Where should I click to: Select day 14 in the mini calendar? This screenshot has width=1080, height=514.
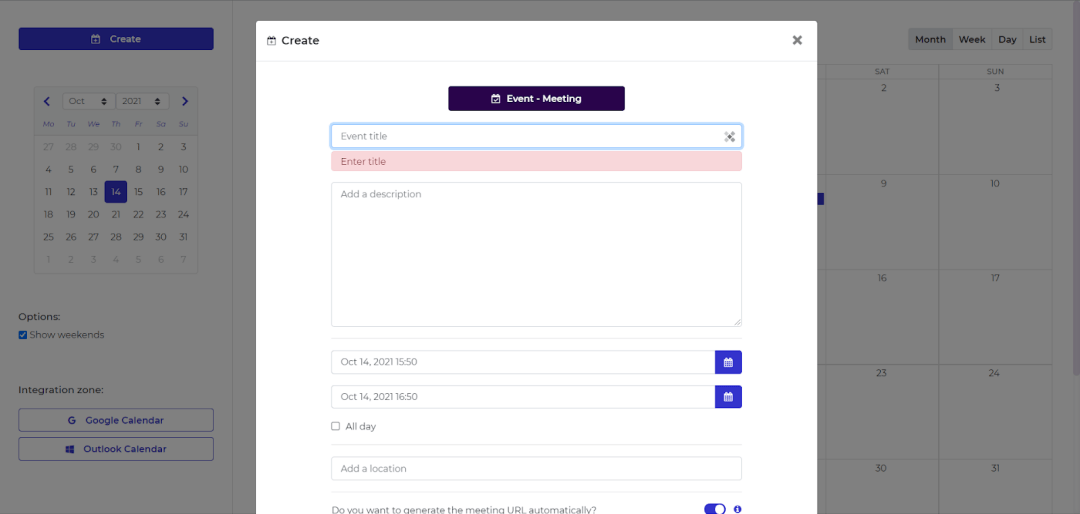116,192
